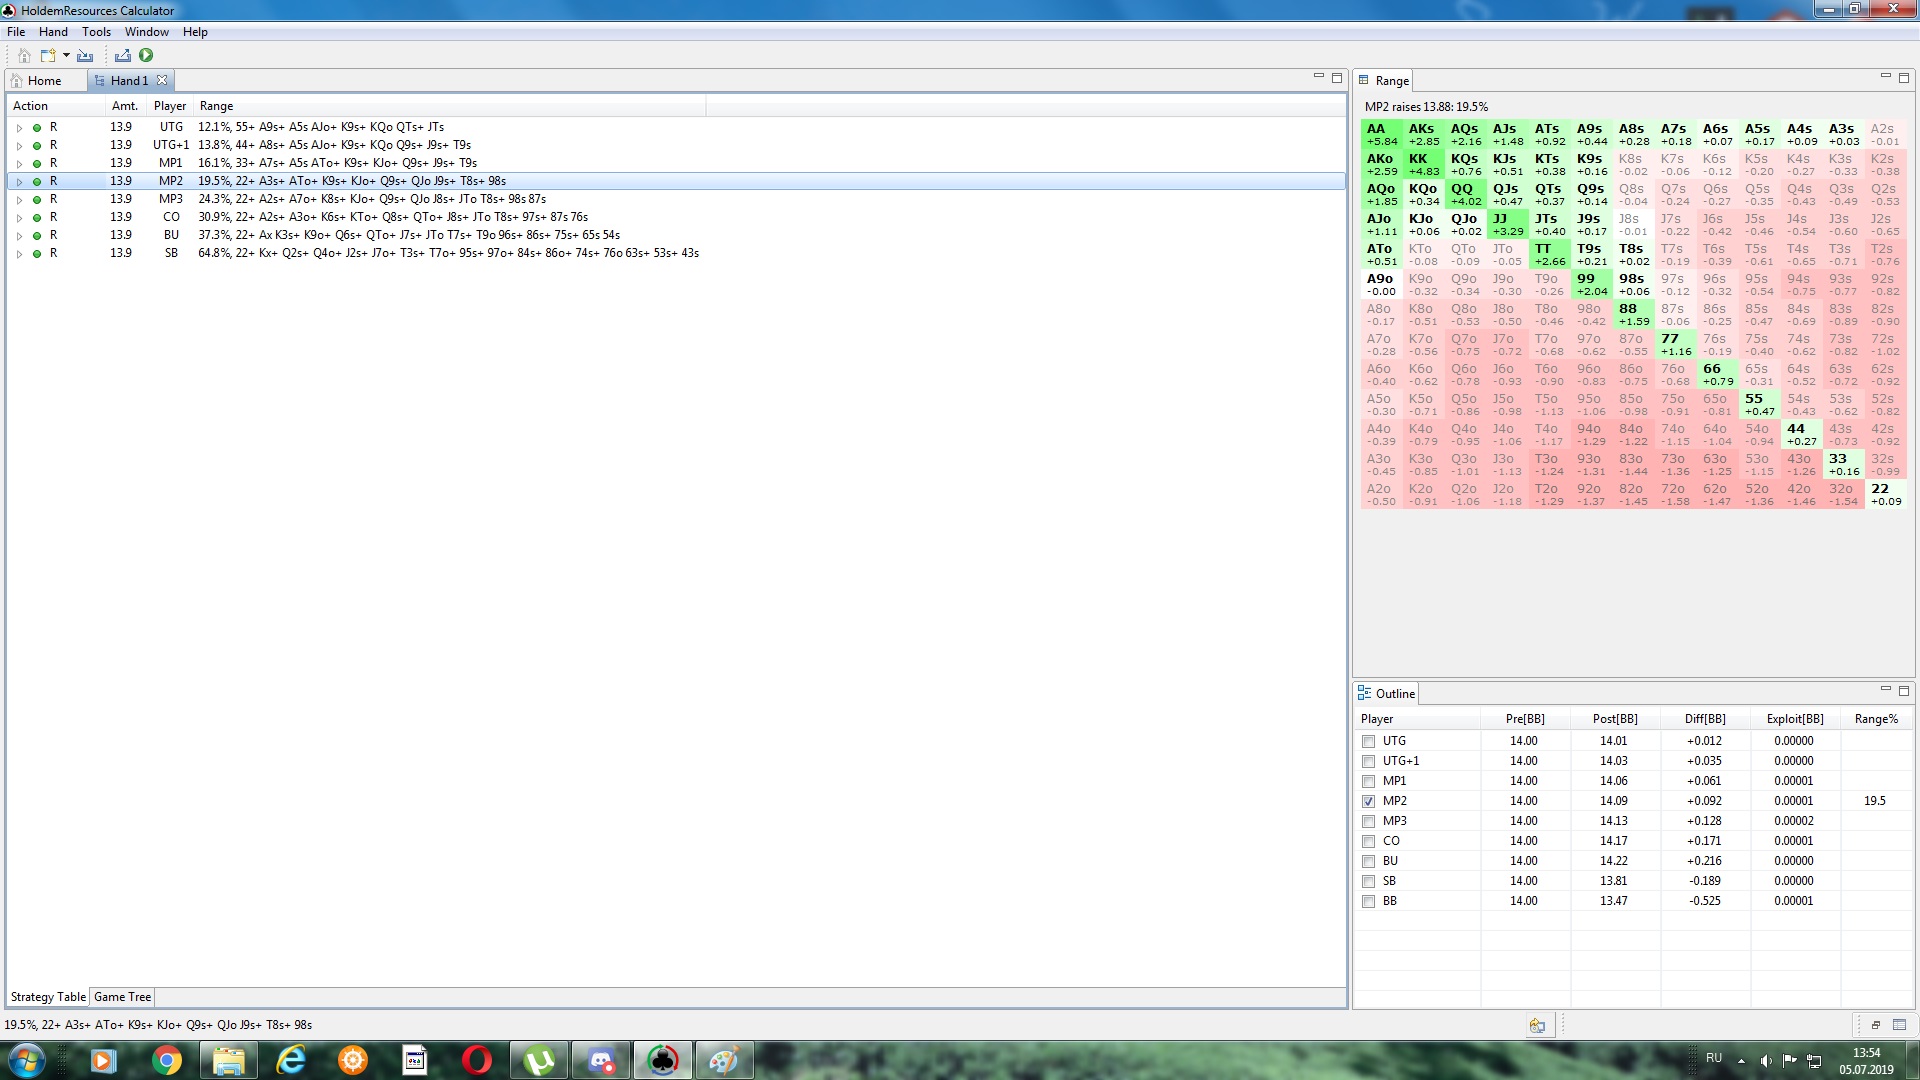Image resolution: width=1920 pixels, height=1080 pixels.
Task: Select the AA cell in range grid
Action: point(1381,135)
